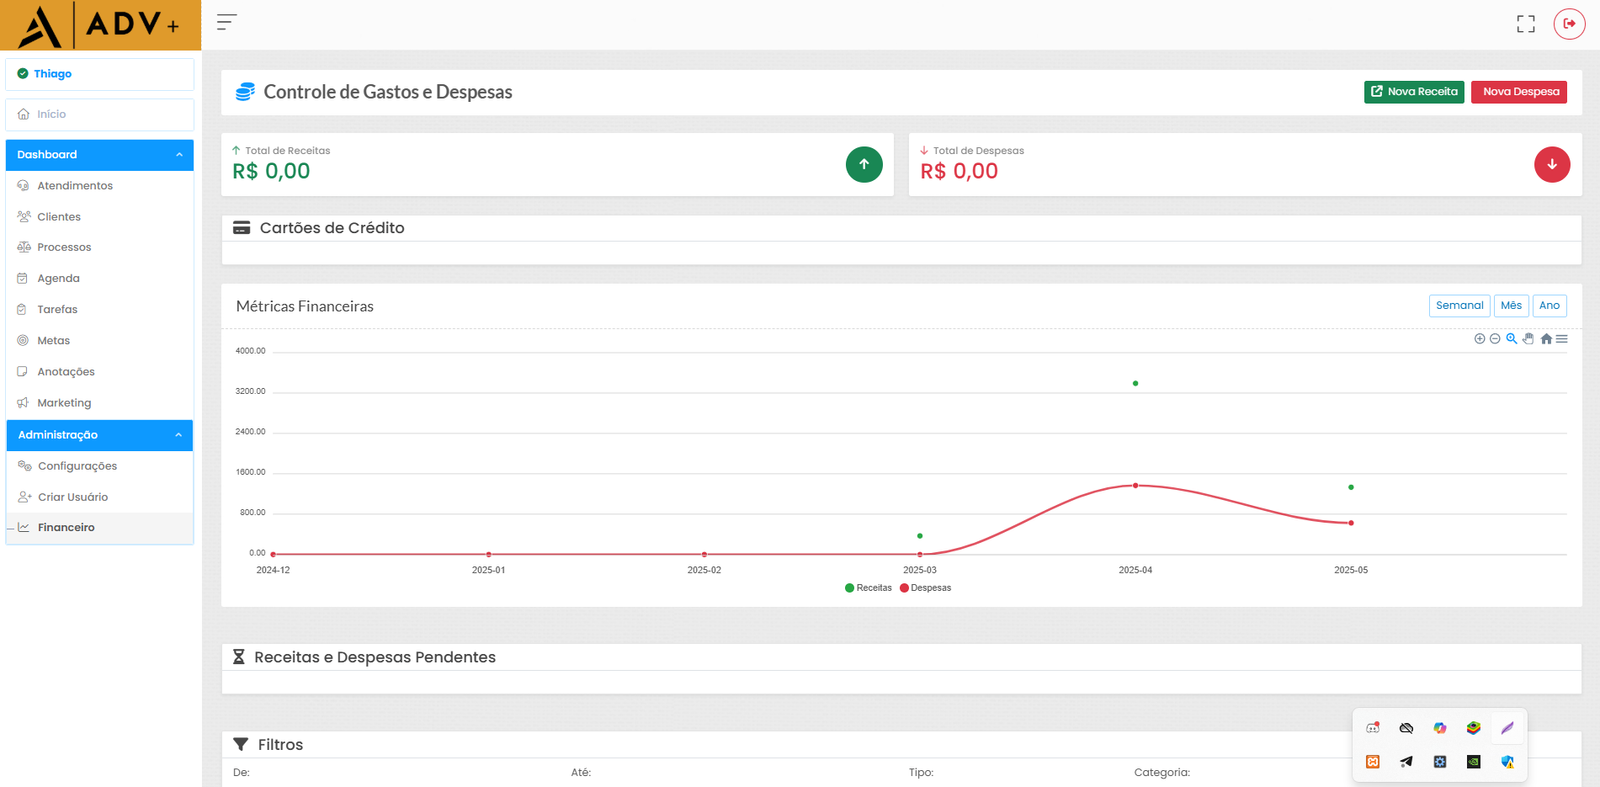1600x787 pixels.
Task: Open the chart hamburger export menu
Action: click(1562, 339)
